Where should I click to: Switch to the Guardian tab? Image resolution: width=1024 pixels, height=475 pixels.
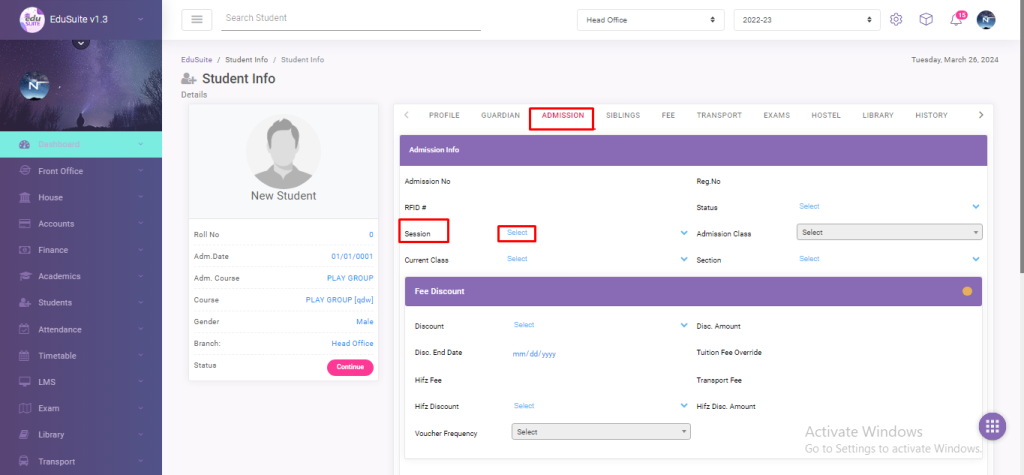500,116
